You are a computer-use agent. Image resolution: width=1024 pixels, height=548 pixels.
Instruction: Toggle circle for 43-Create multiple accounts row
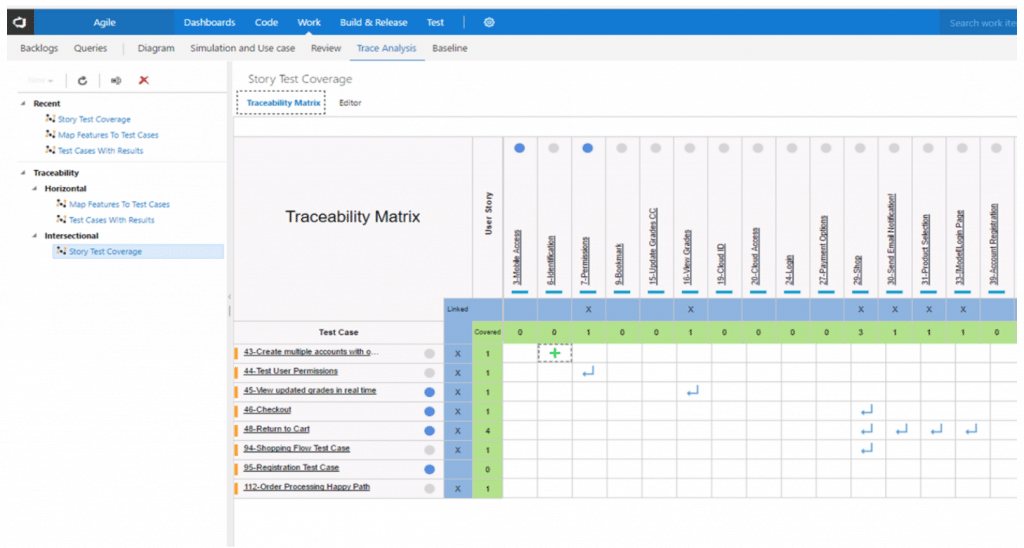coord(429,353)
